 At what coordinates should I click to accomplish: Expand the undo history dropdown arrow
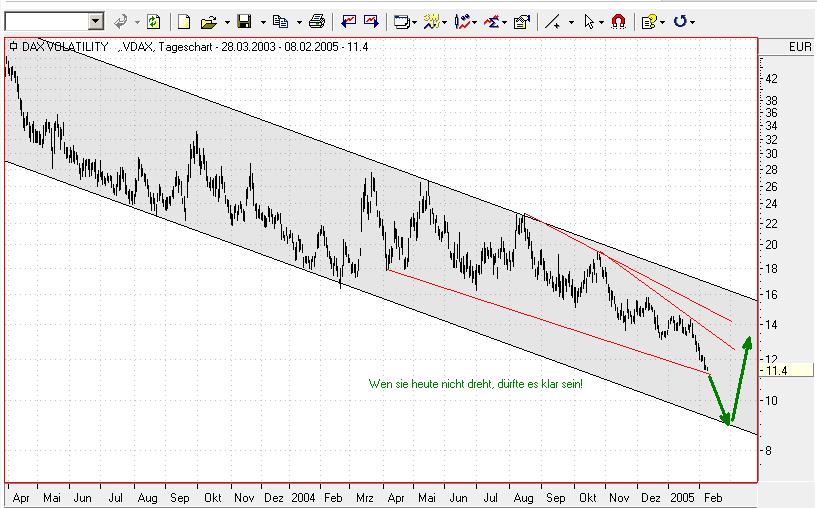(x=137, y=22)
